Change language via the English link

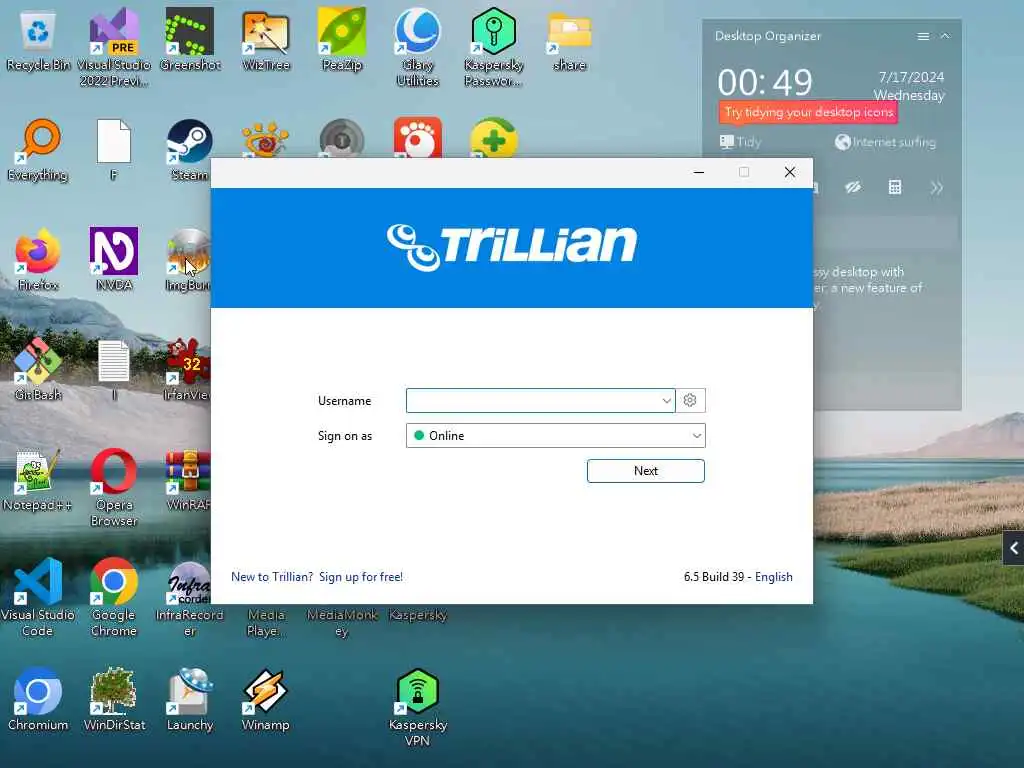774,577
